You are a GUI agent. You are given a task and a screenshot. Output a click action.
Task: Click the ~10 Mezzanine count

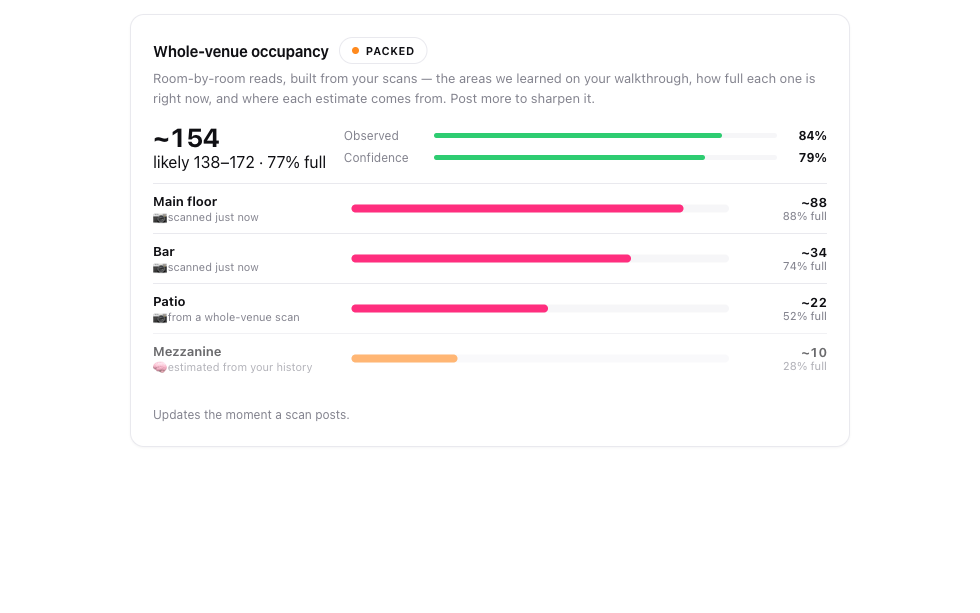pos(814,352)
